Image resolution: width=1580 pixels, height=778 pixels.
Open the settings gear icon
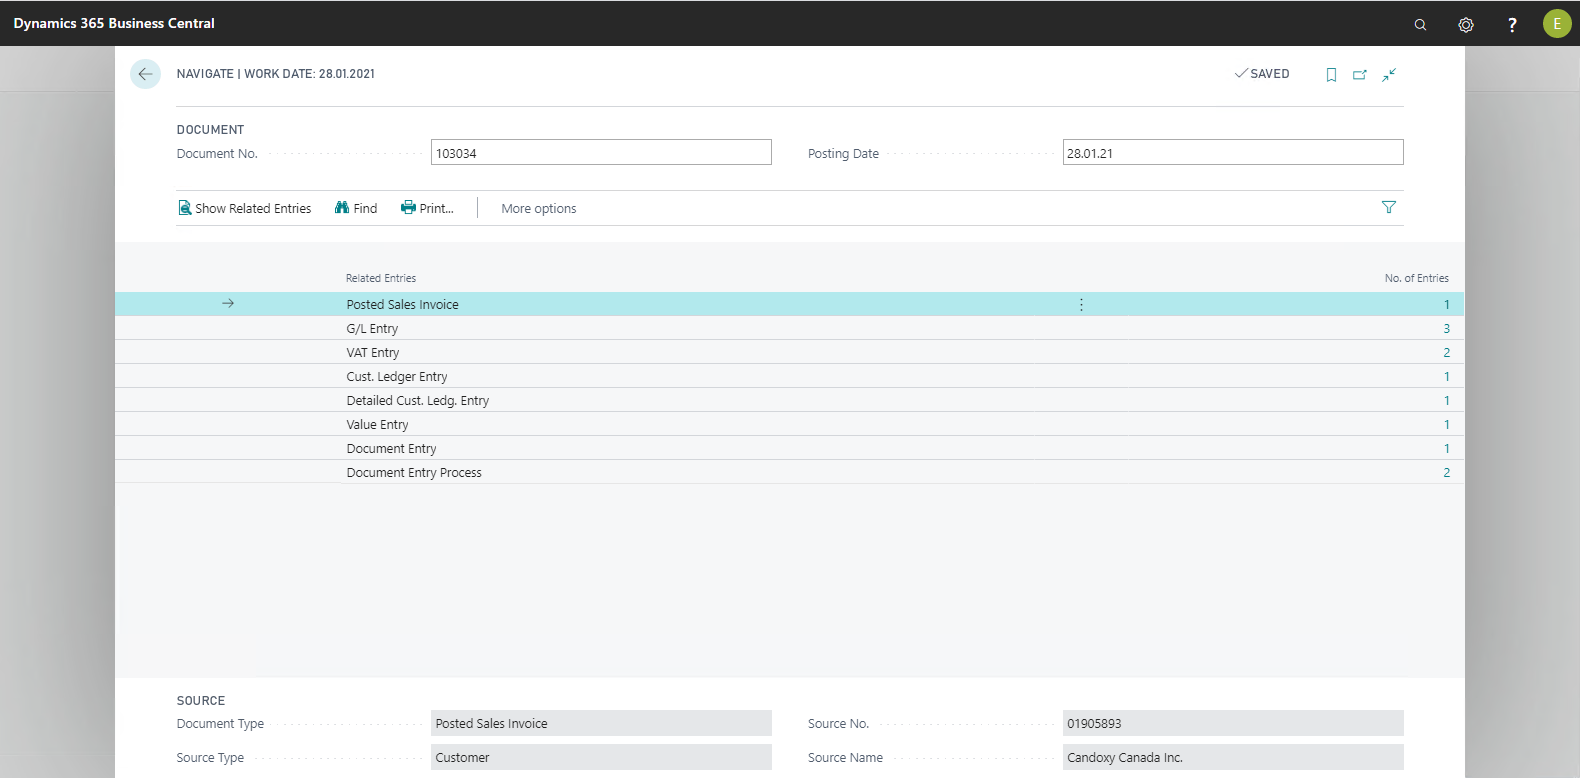[x=1466, y=24]
